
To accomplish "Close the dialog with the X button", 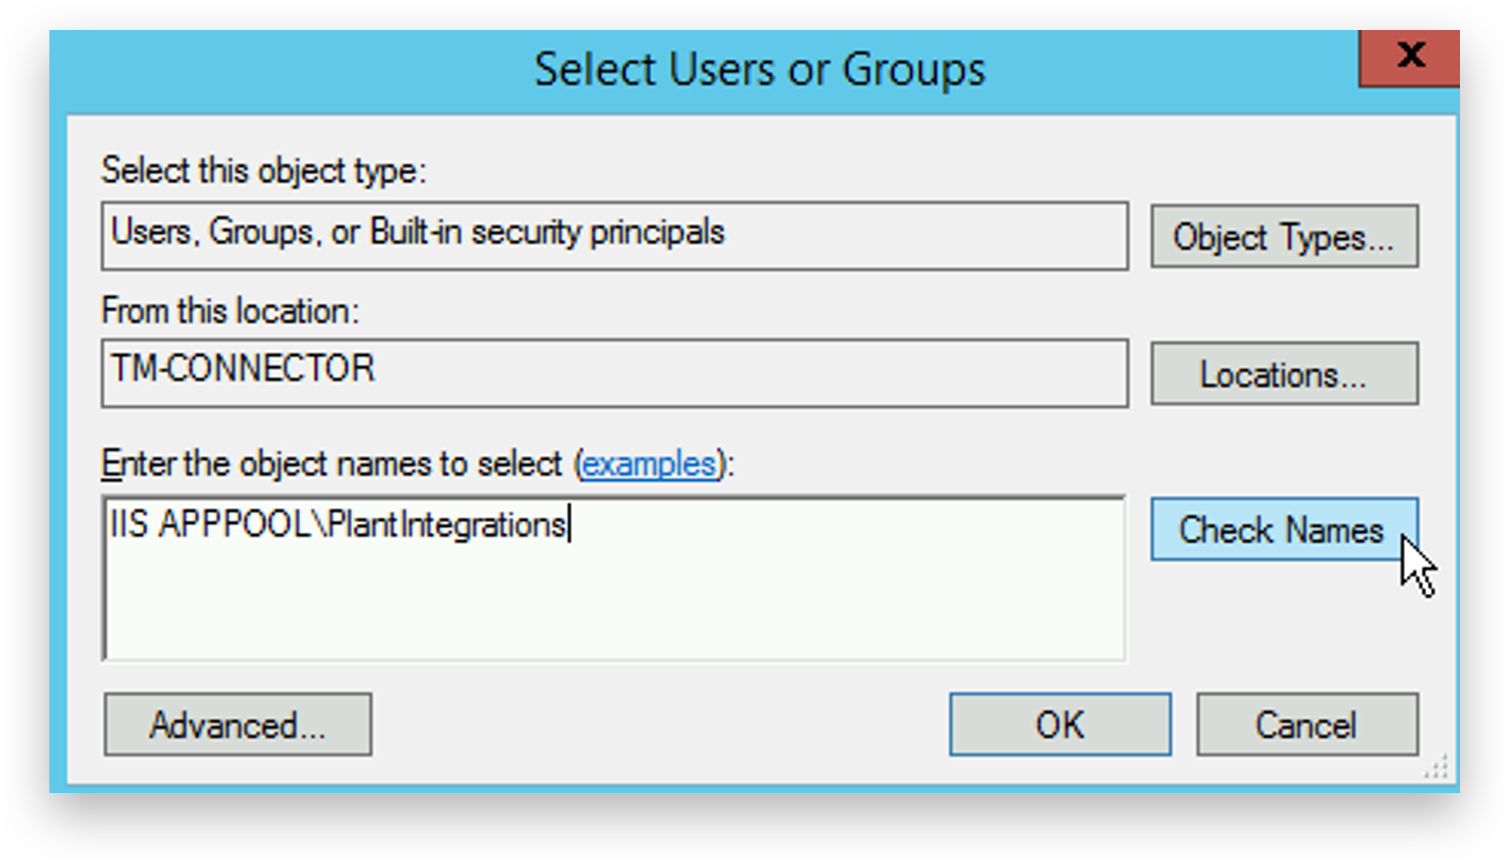I will tap(1410, 57).
